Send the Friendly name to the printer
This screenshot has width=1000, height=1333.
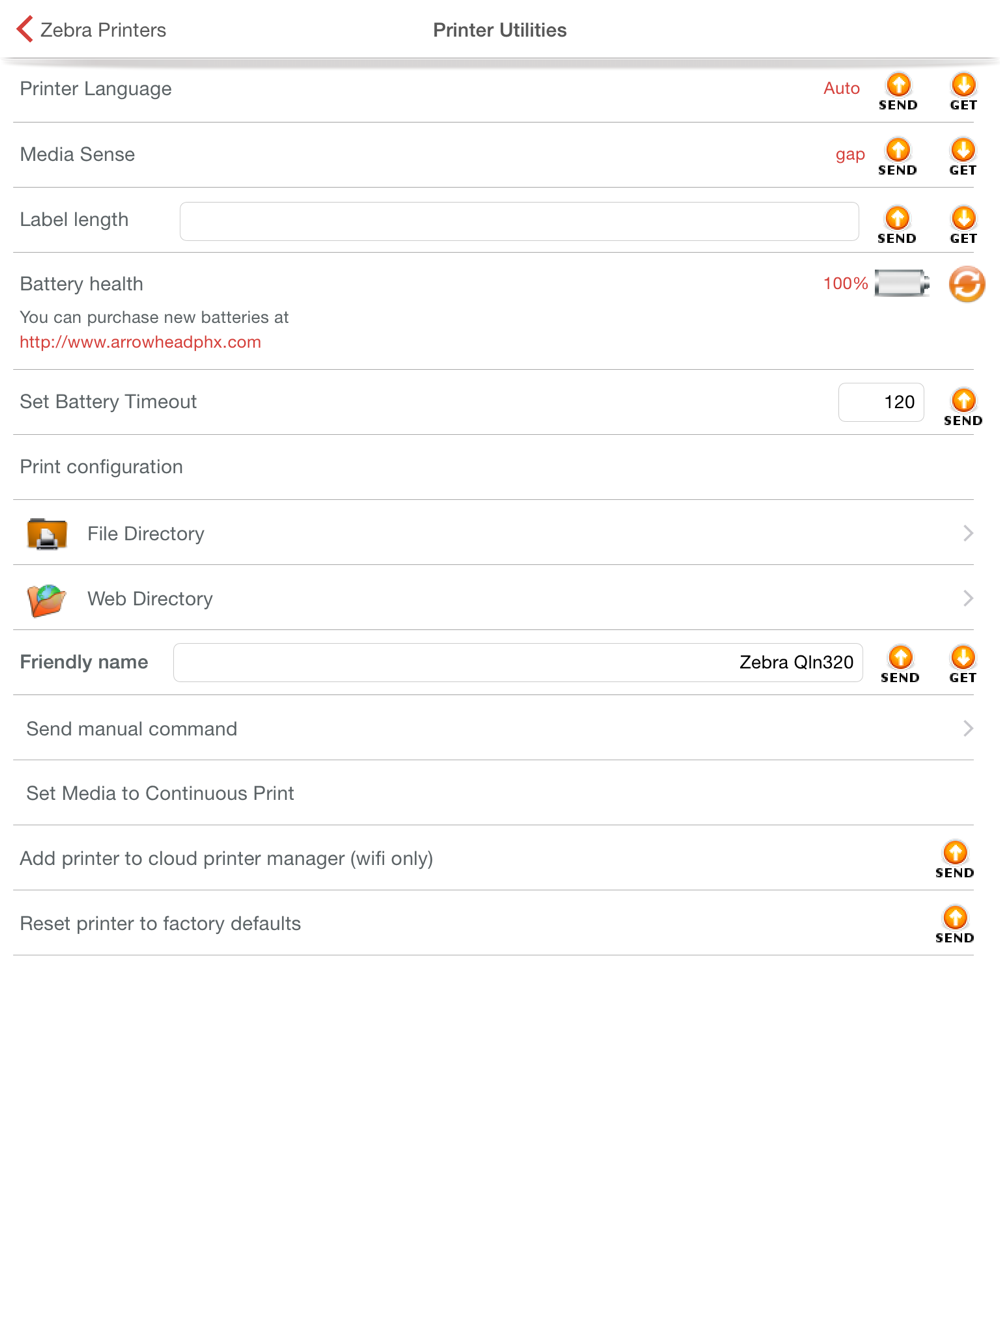tap(900, 664)
